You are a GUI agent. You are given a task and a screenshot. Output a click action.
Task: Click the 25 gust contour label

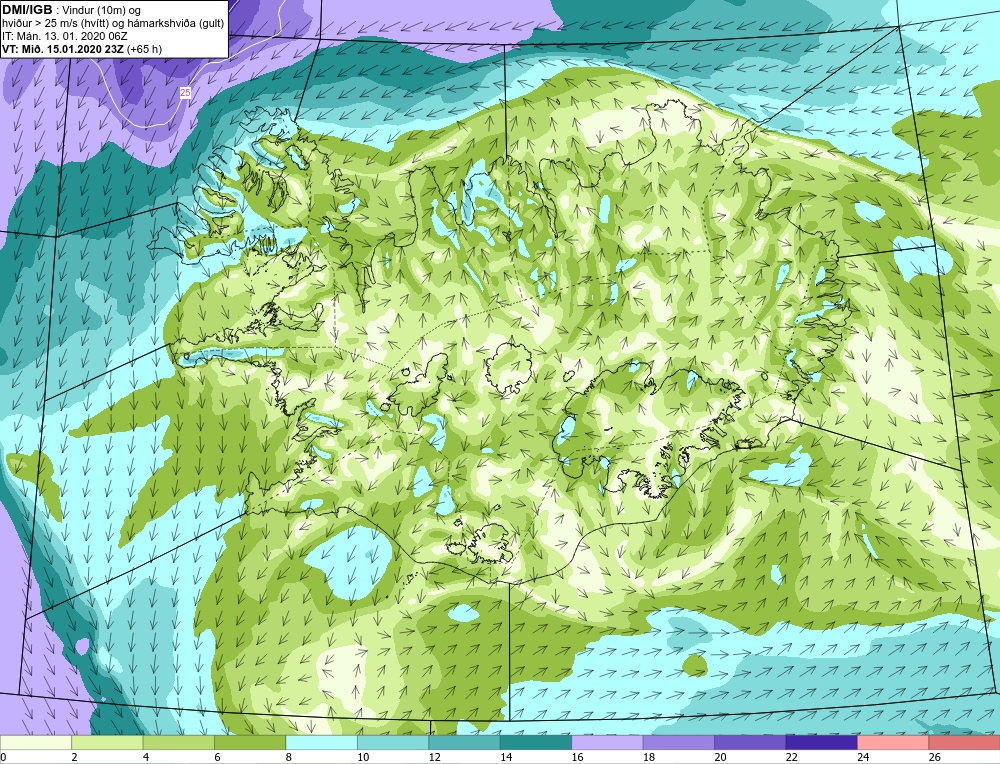[185, 92]
